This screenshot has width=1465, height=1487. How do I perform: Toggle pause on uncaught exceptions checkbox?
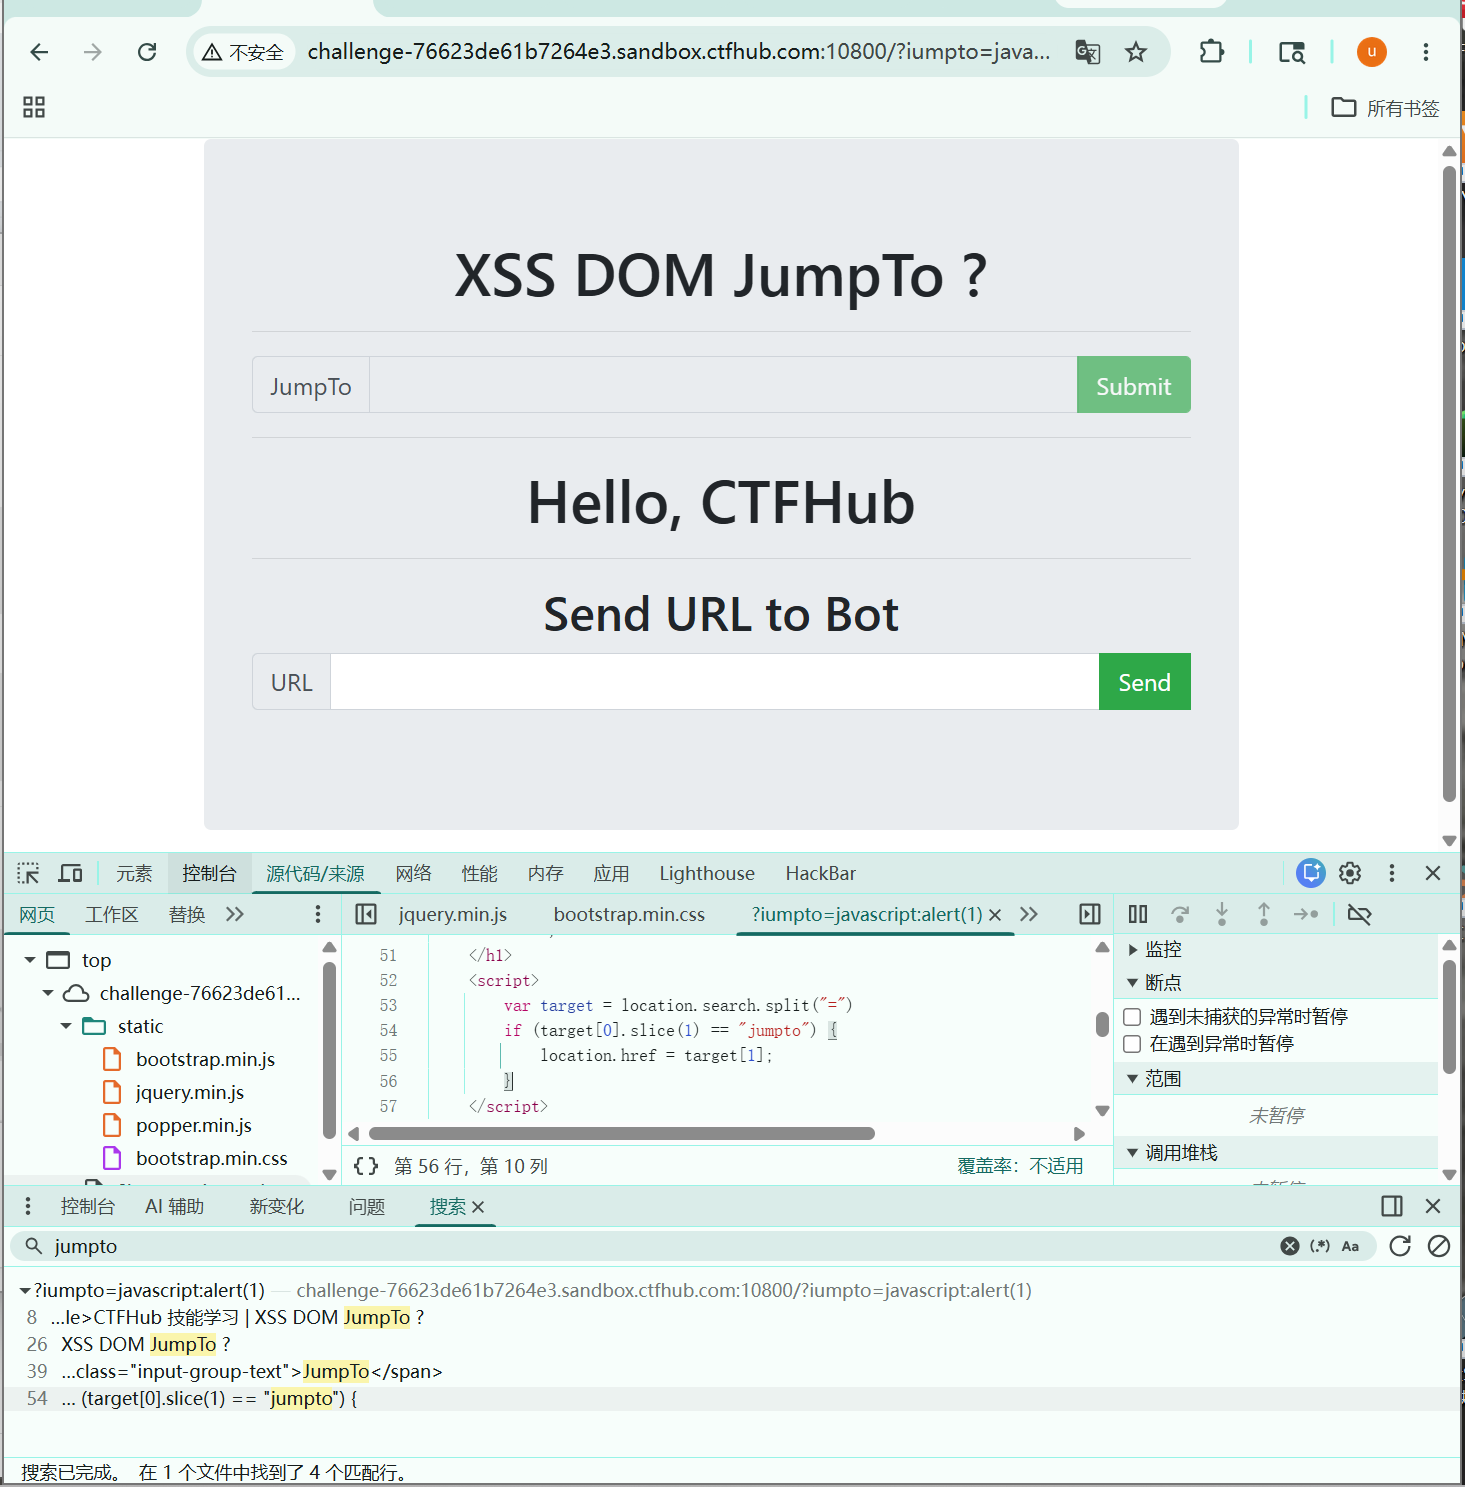(1132, 1017)
